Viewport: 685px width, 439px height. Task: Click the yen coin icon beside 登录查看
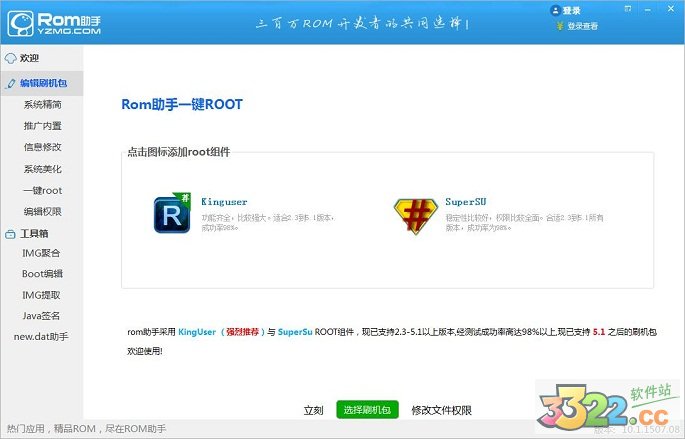[x=560, y=26]
